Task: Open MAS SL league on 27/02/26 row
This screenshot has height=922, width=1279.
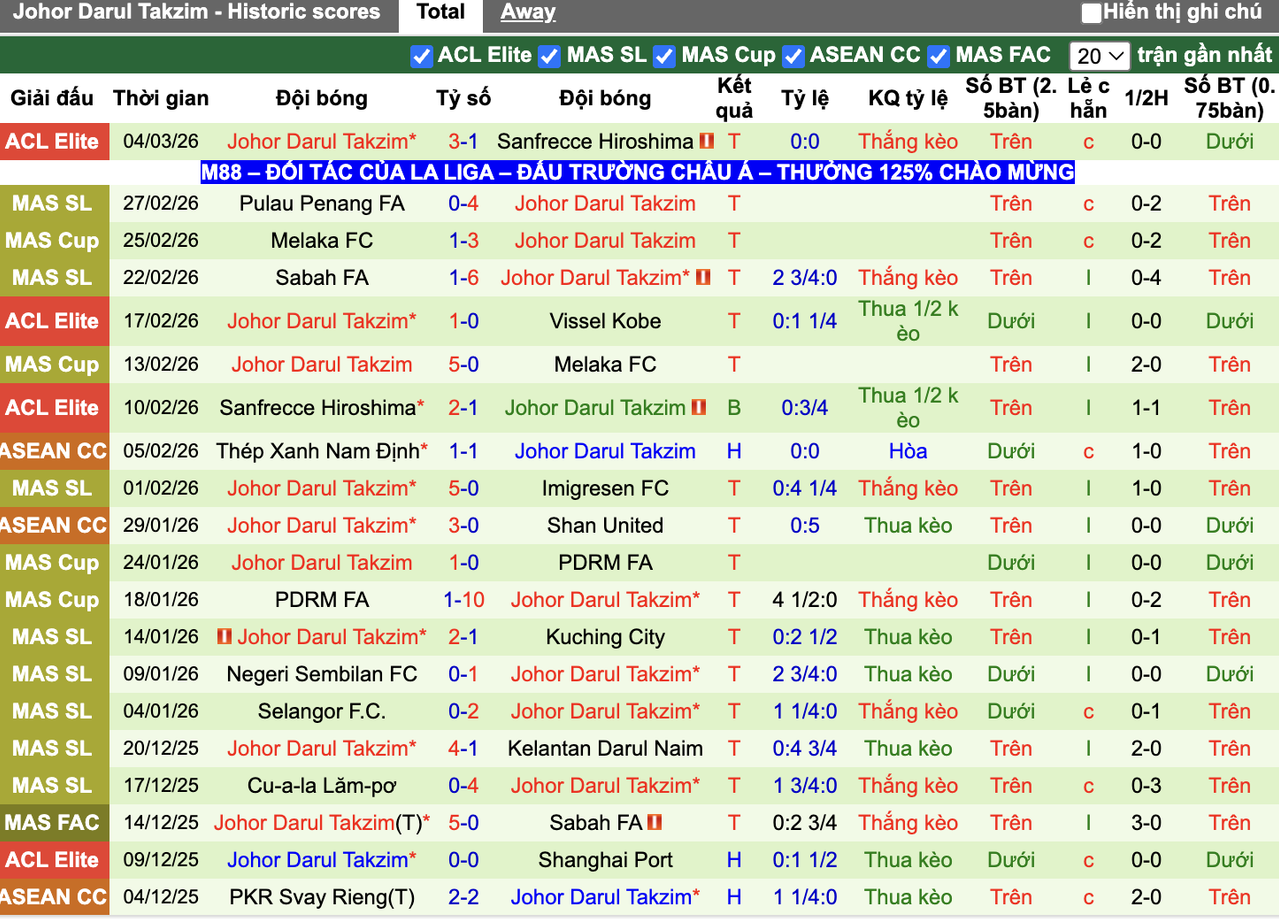Action: click(52, 203)
